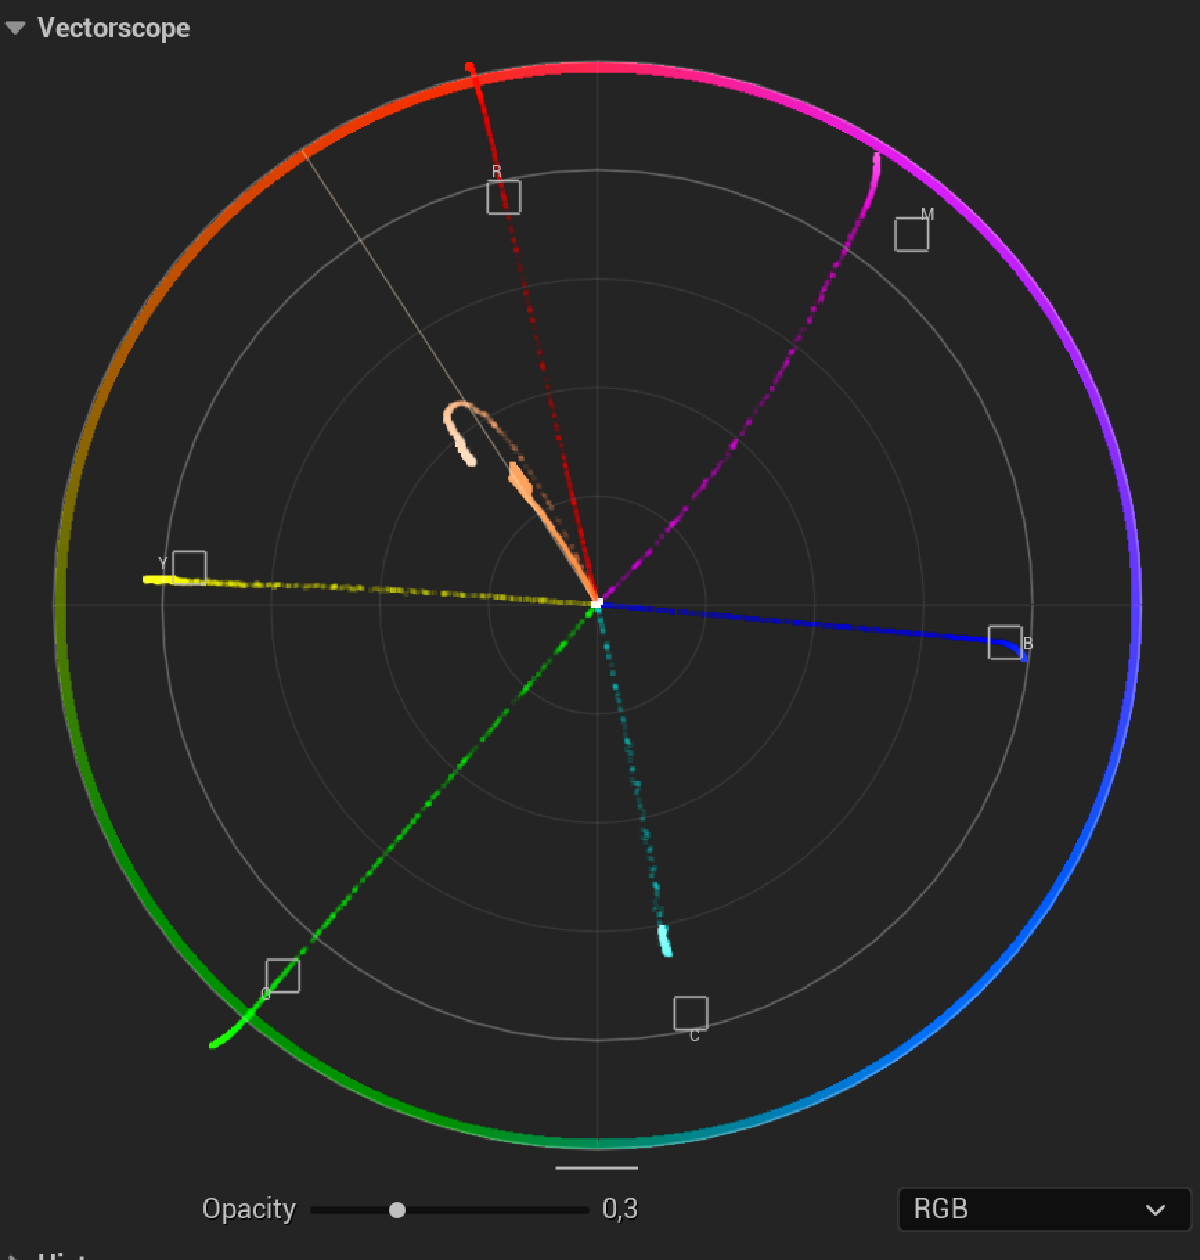Click the white center point of vectorscope
The width and height of the screenshot is (1200, 1260).
597,604
